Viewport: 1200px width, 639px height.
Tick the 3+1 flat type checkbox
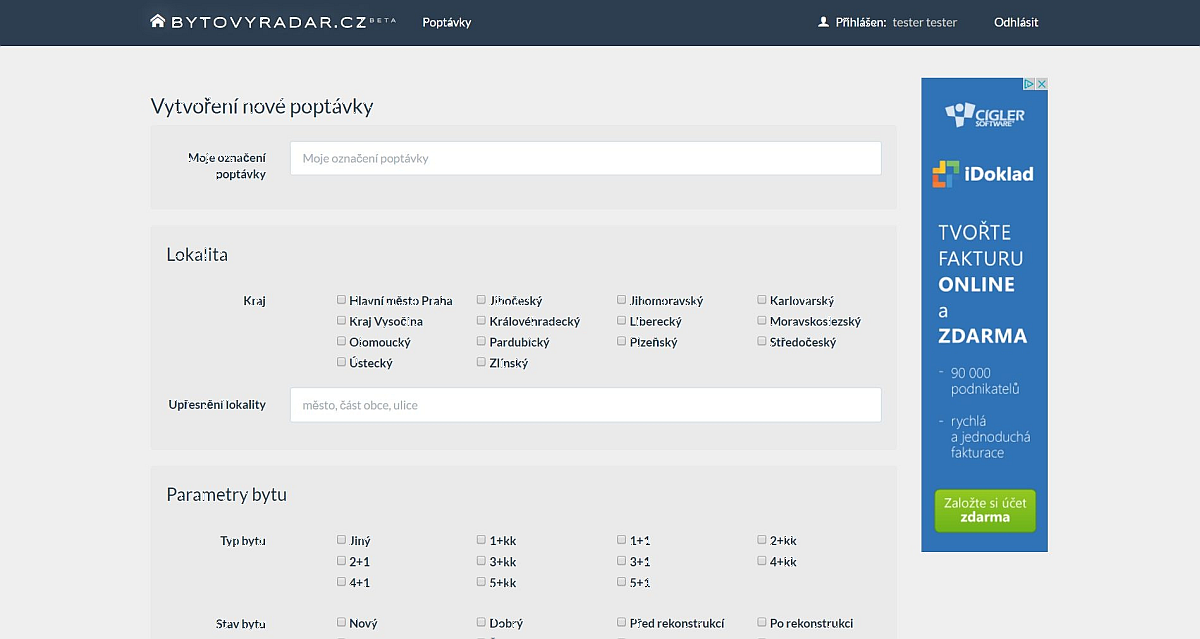click(622, 561)
